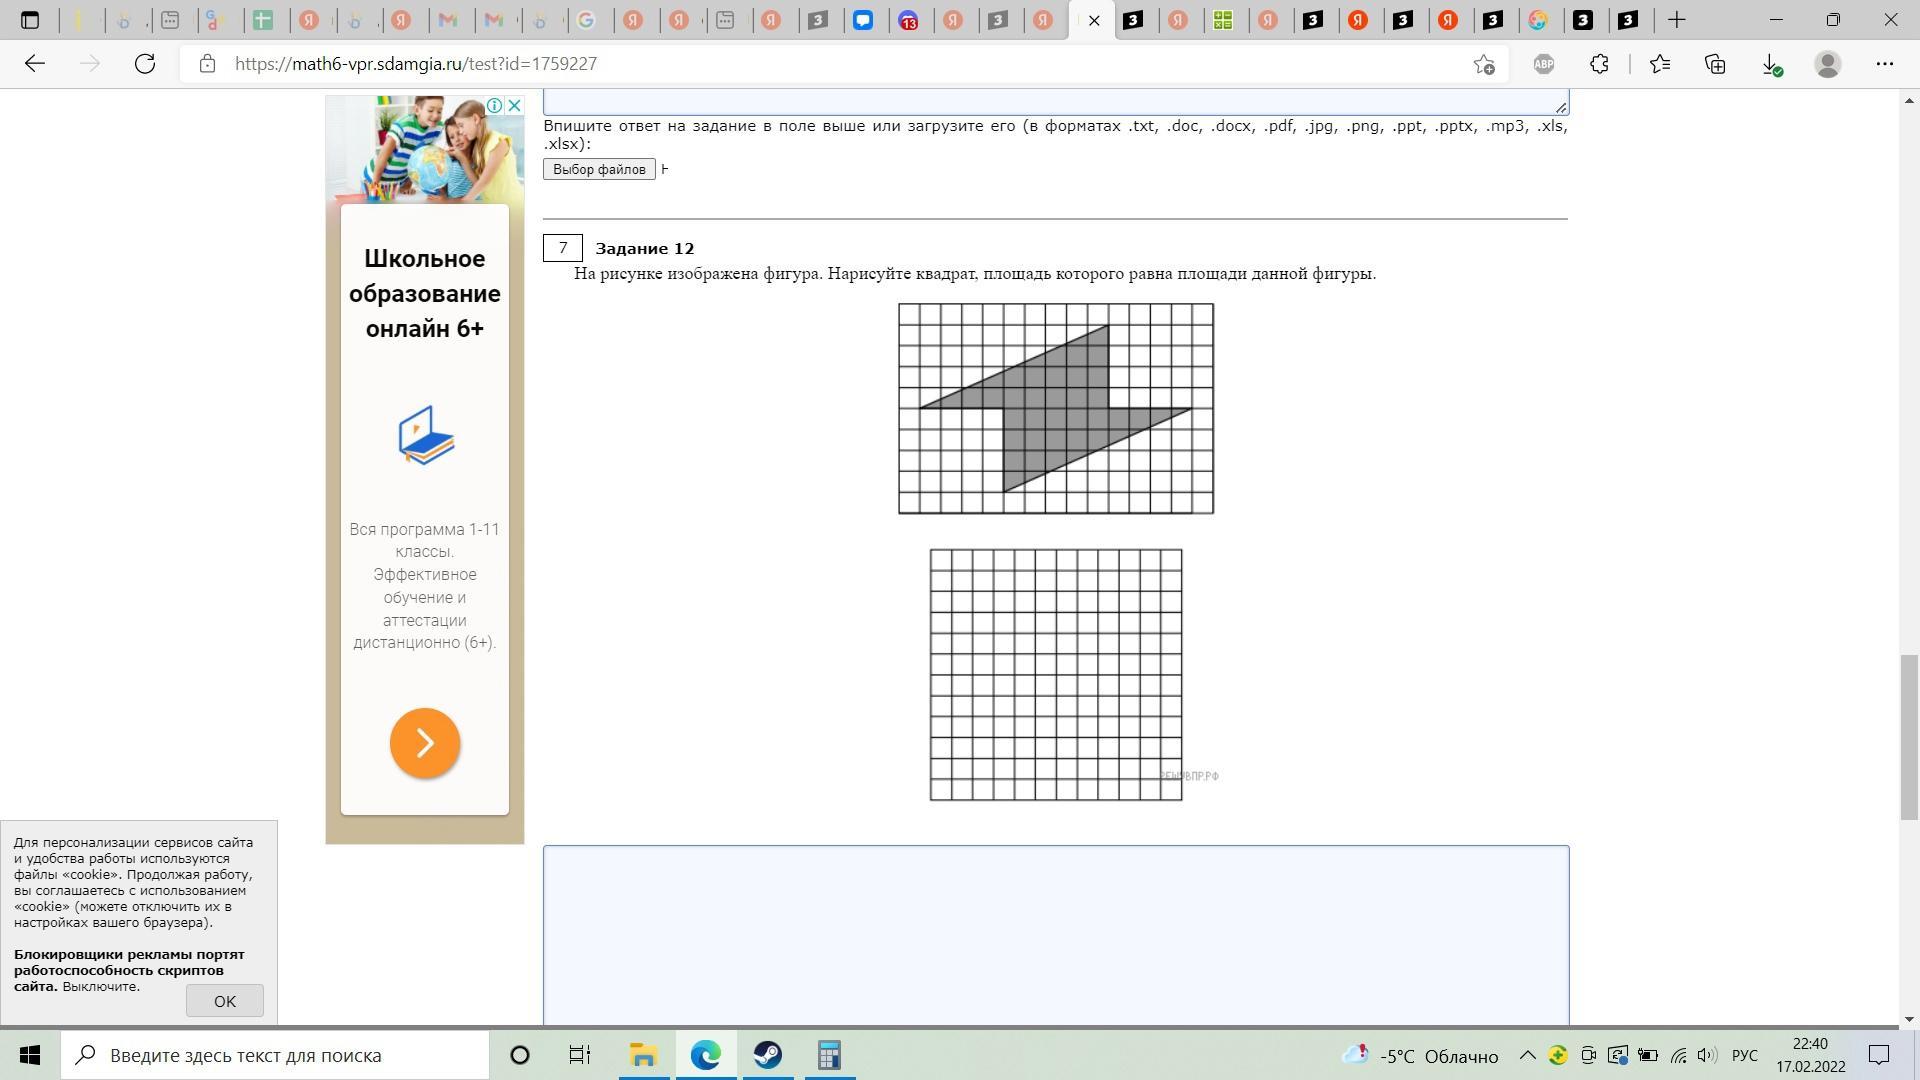Viewport: 1920px width, 1080px height.
Task: Open the Collections icon in toolbar
Action: (1715, 64)
